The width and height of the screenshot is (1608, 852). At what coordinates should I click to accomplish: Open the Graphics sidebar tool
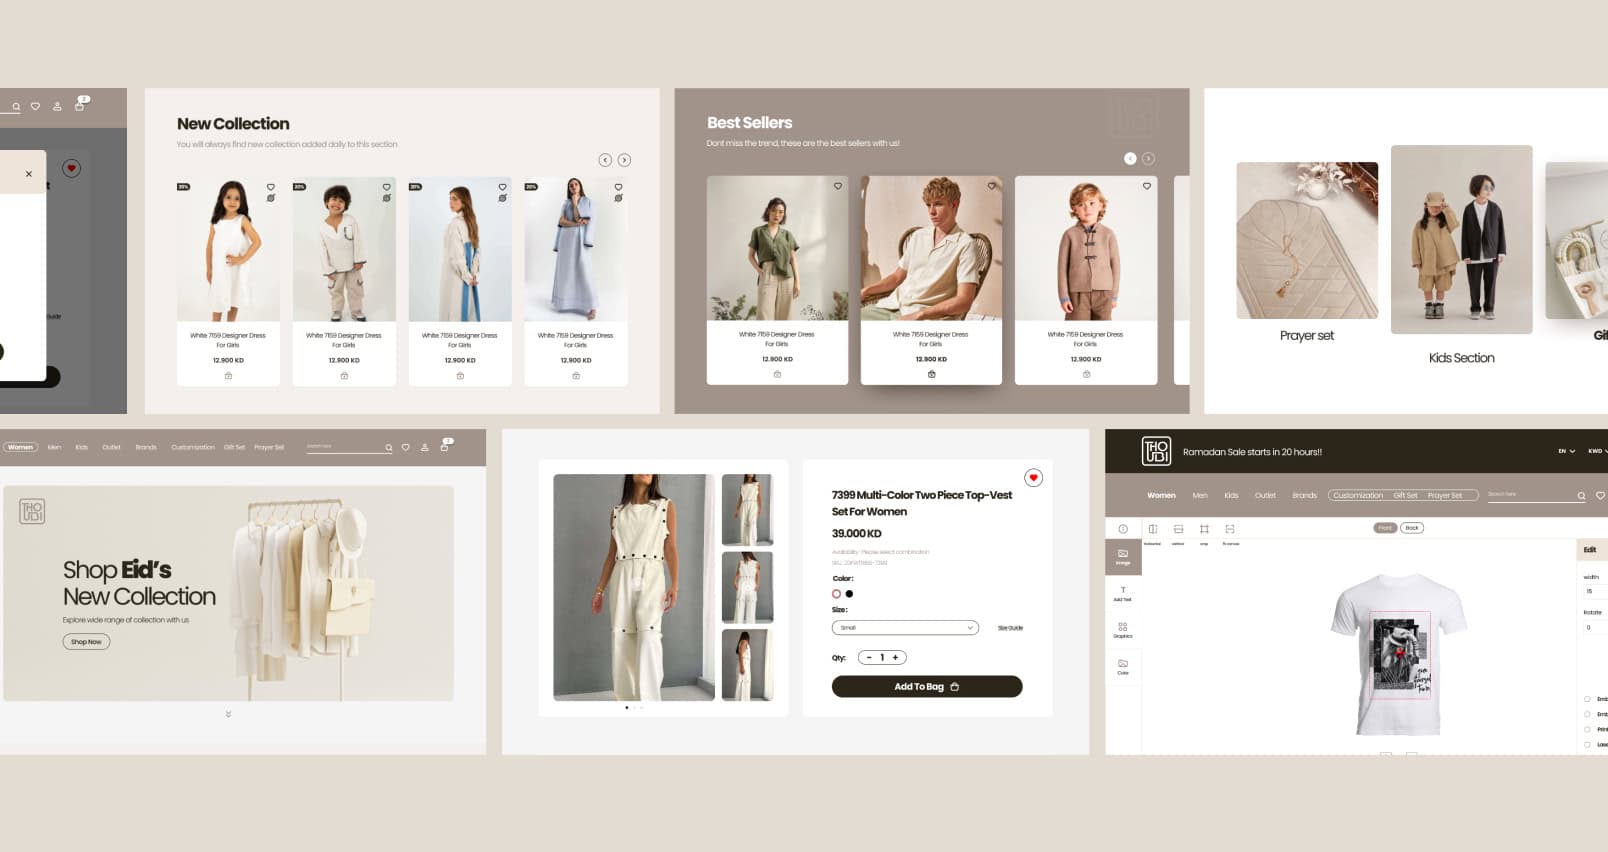(1123, 630)
